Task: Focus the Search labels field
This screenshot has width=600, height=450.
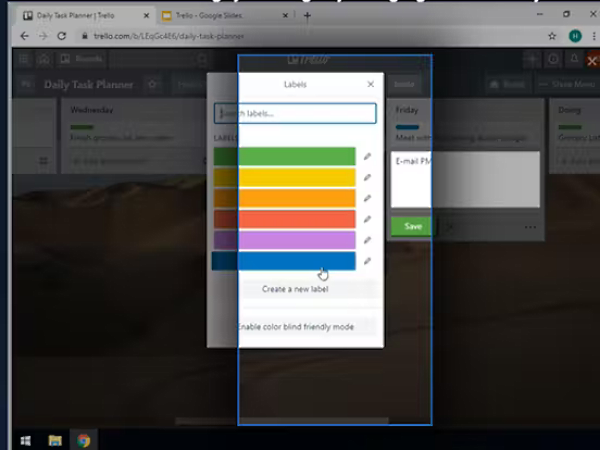Action: pos(295,113)
